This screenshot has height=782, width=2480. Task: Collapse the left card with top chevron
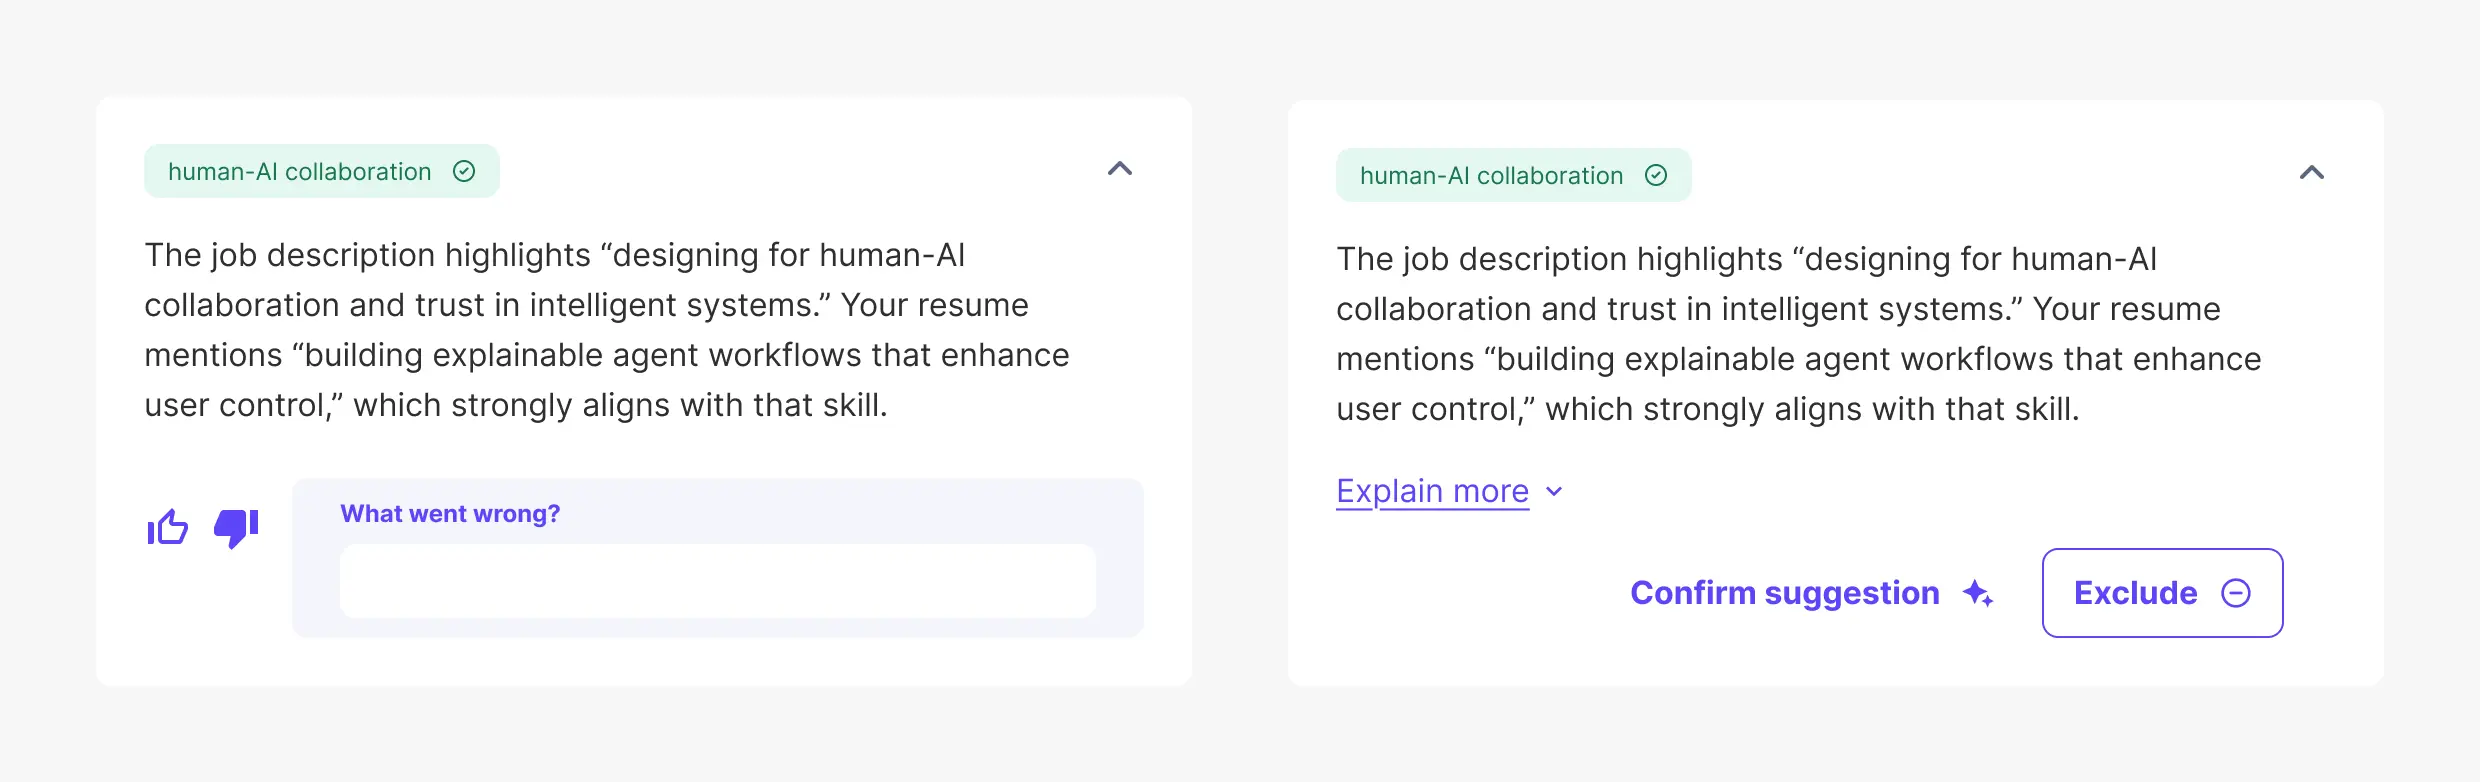point(1120,169)
